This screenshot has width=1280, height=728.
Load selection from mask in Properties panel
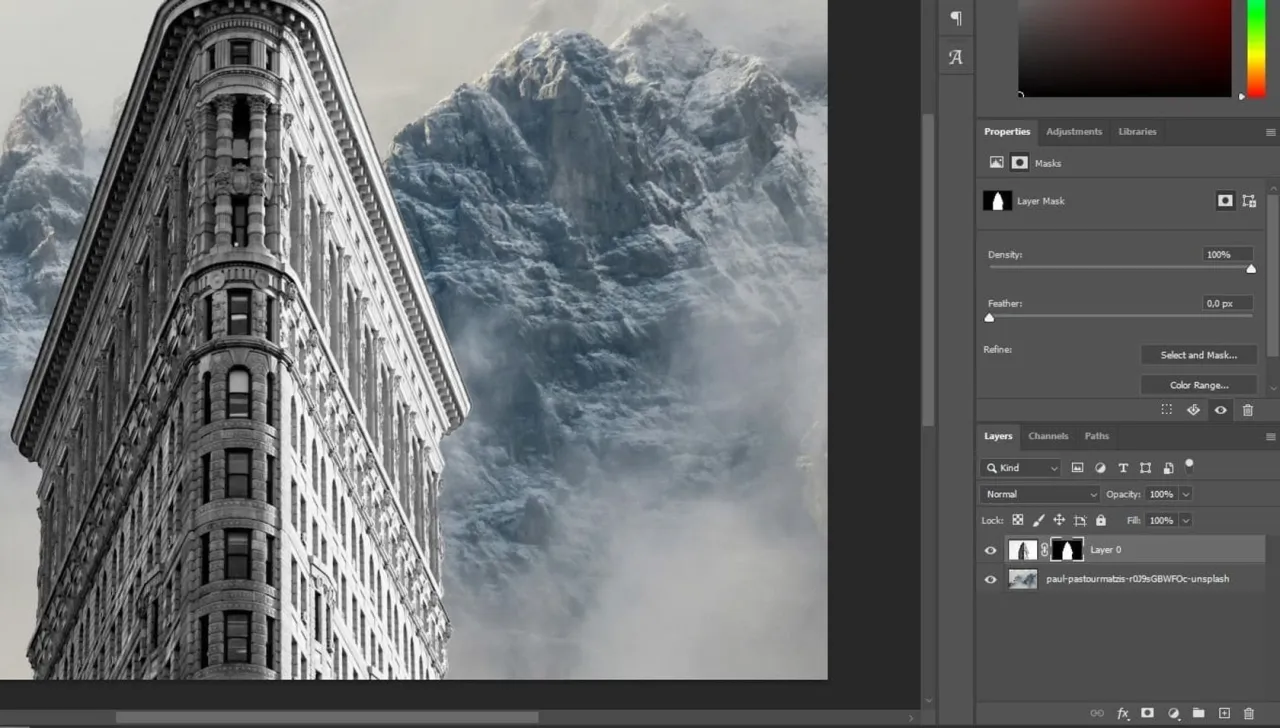(1166, 409)
